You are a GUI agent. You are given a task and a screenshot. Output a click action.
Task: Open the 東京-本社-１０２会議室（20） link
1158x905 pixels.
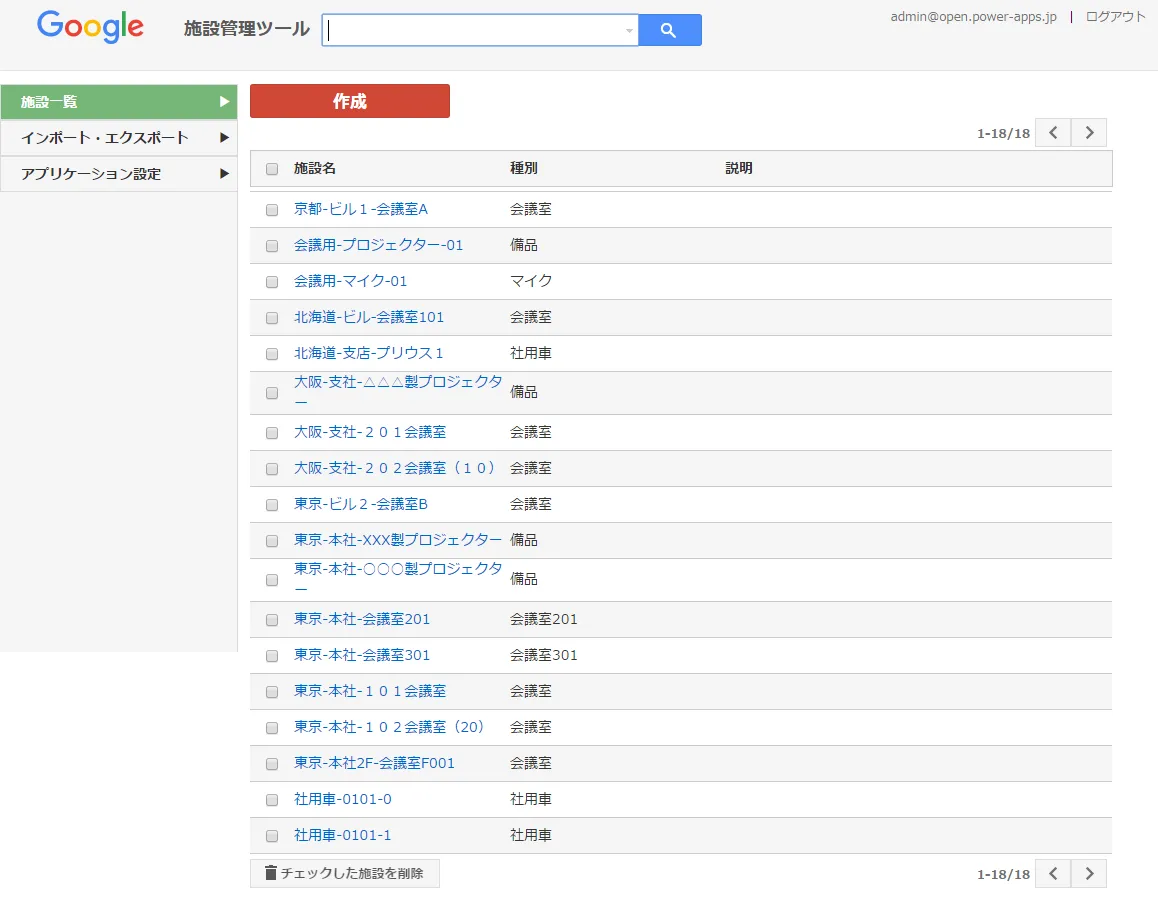[388, 728]
